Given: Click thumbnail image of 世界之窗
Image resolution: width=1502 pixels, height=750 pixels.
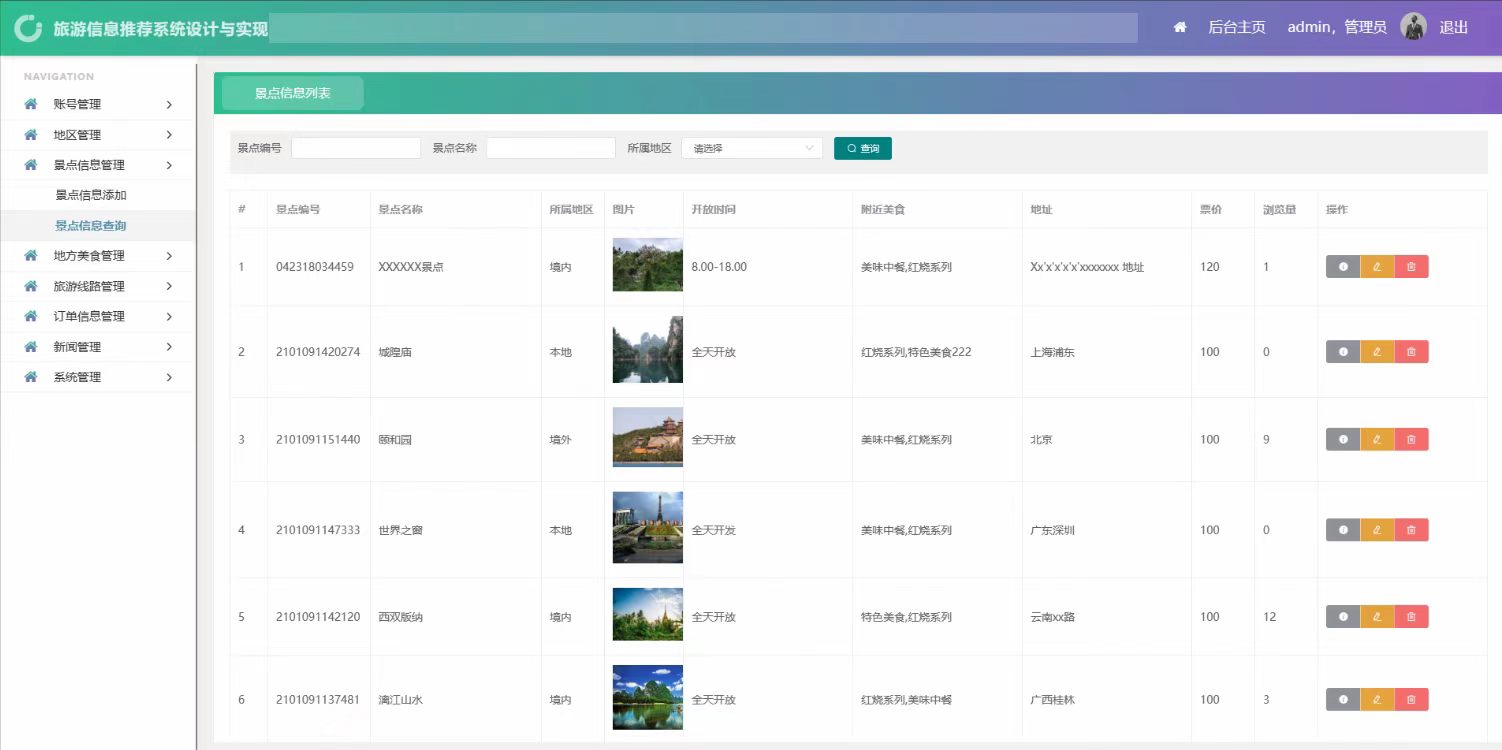Looking at the screenshot, I should pos(648,527).
